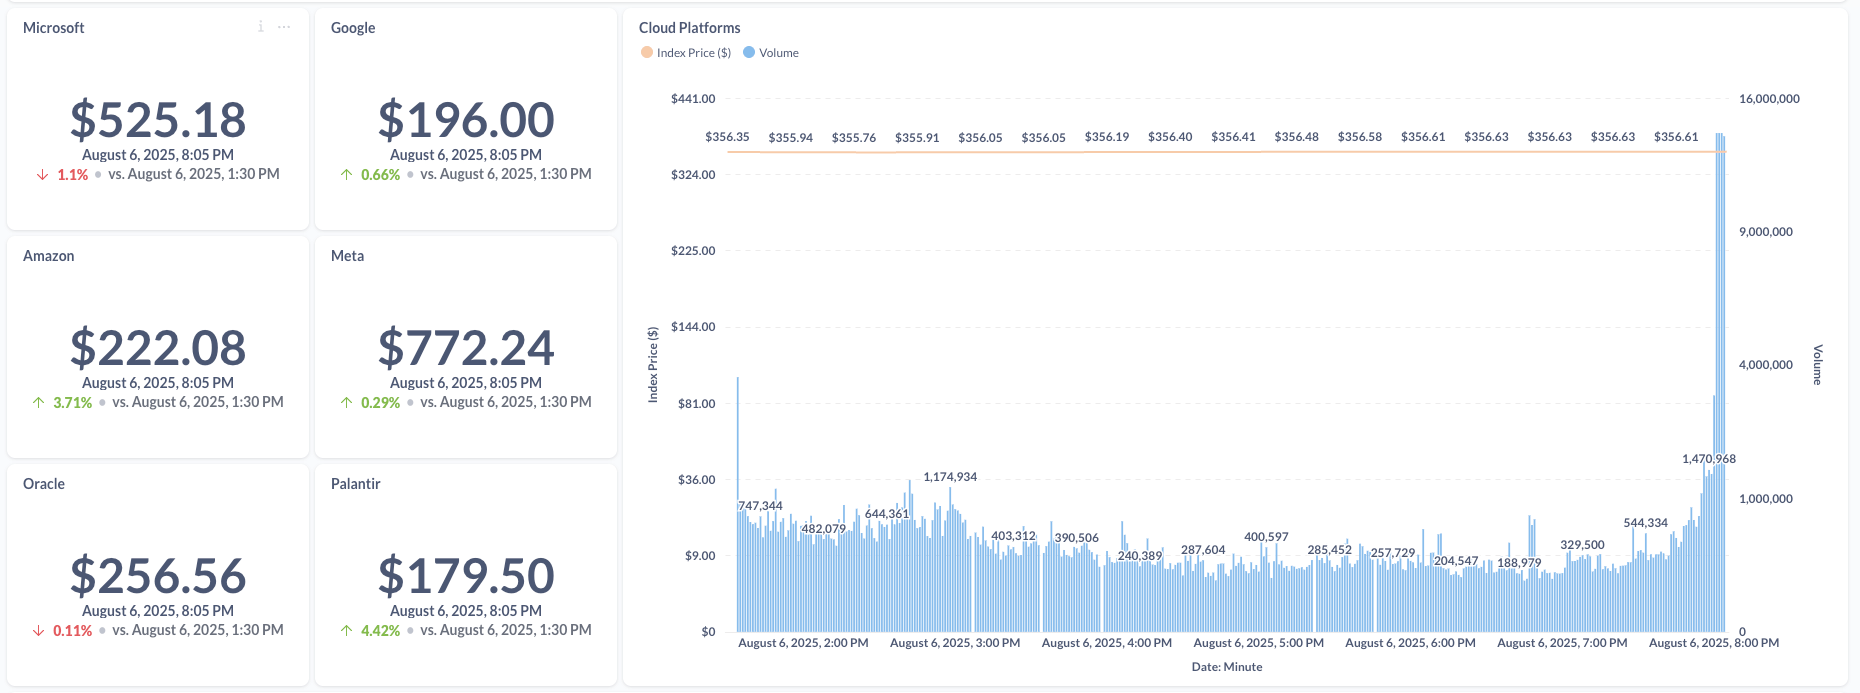Viewport: 1860px width, 693px height.
Task: Click the 16,000,000 volume axis tick label
Action: [1769, 99]
